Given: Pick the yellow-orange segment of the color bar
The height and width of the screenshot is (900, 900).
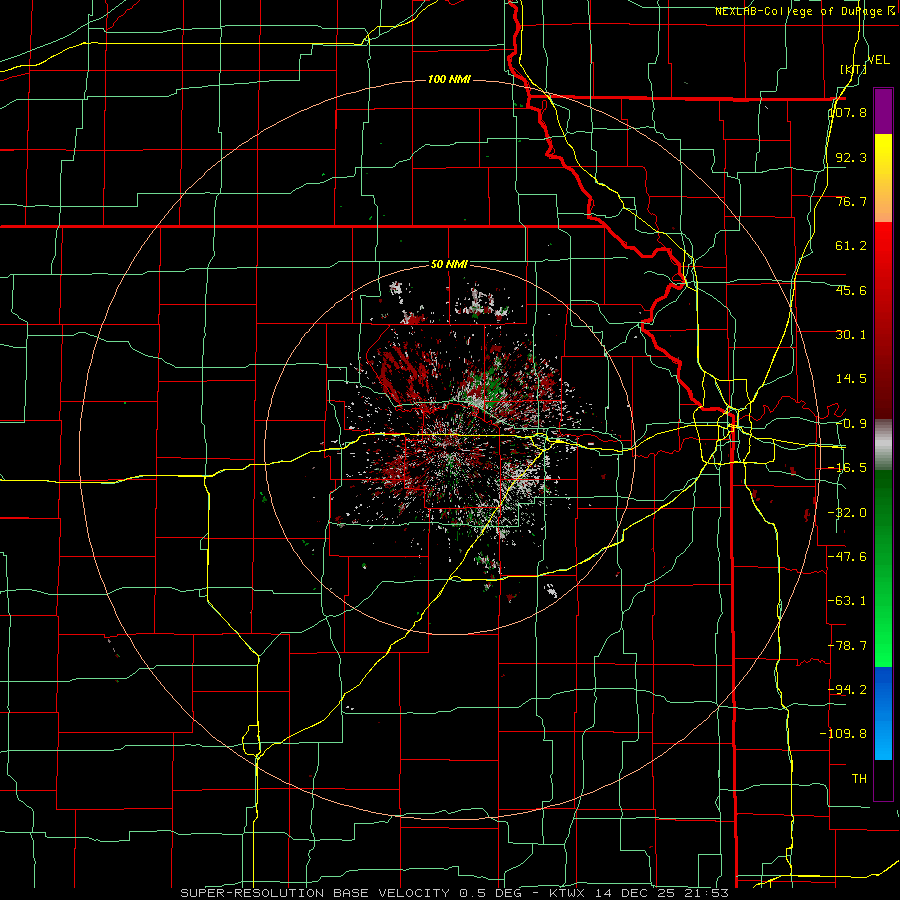Looking at the screenshot, I should click(x=883, y=178).
